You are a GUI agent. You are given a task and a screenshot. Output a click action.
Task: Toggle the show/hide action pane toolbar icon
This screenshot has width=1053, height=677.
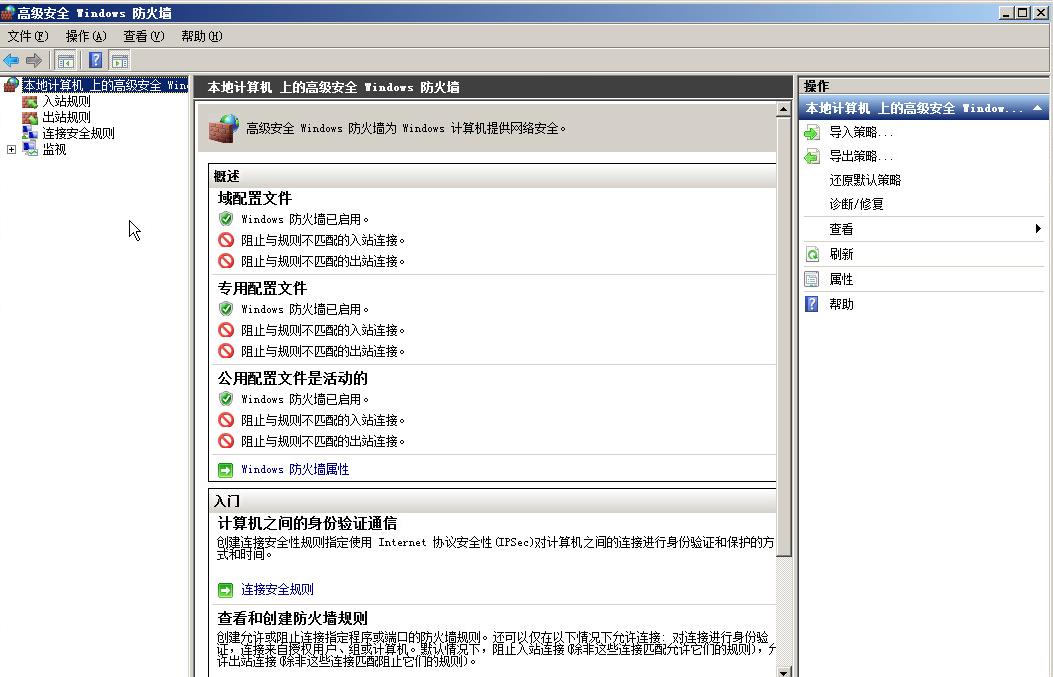[x=120, y=60]
